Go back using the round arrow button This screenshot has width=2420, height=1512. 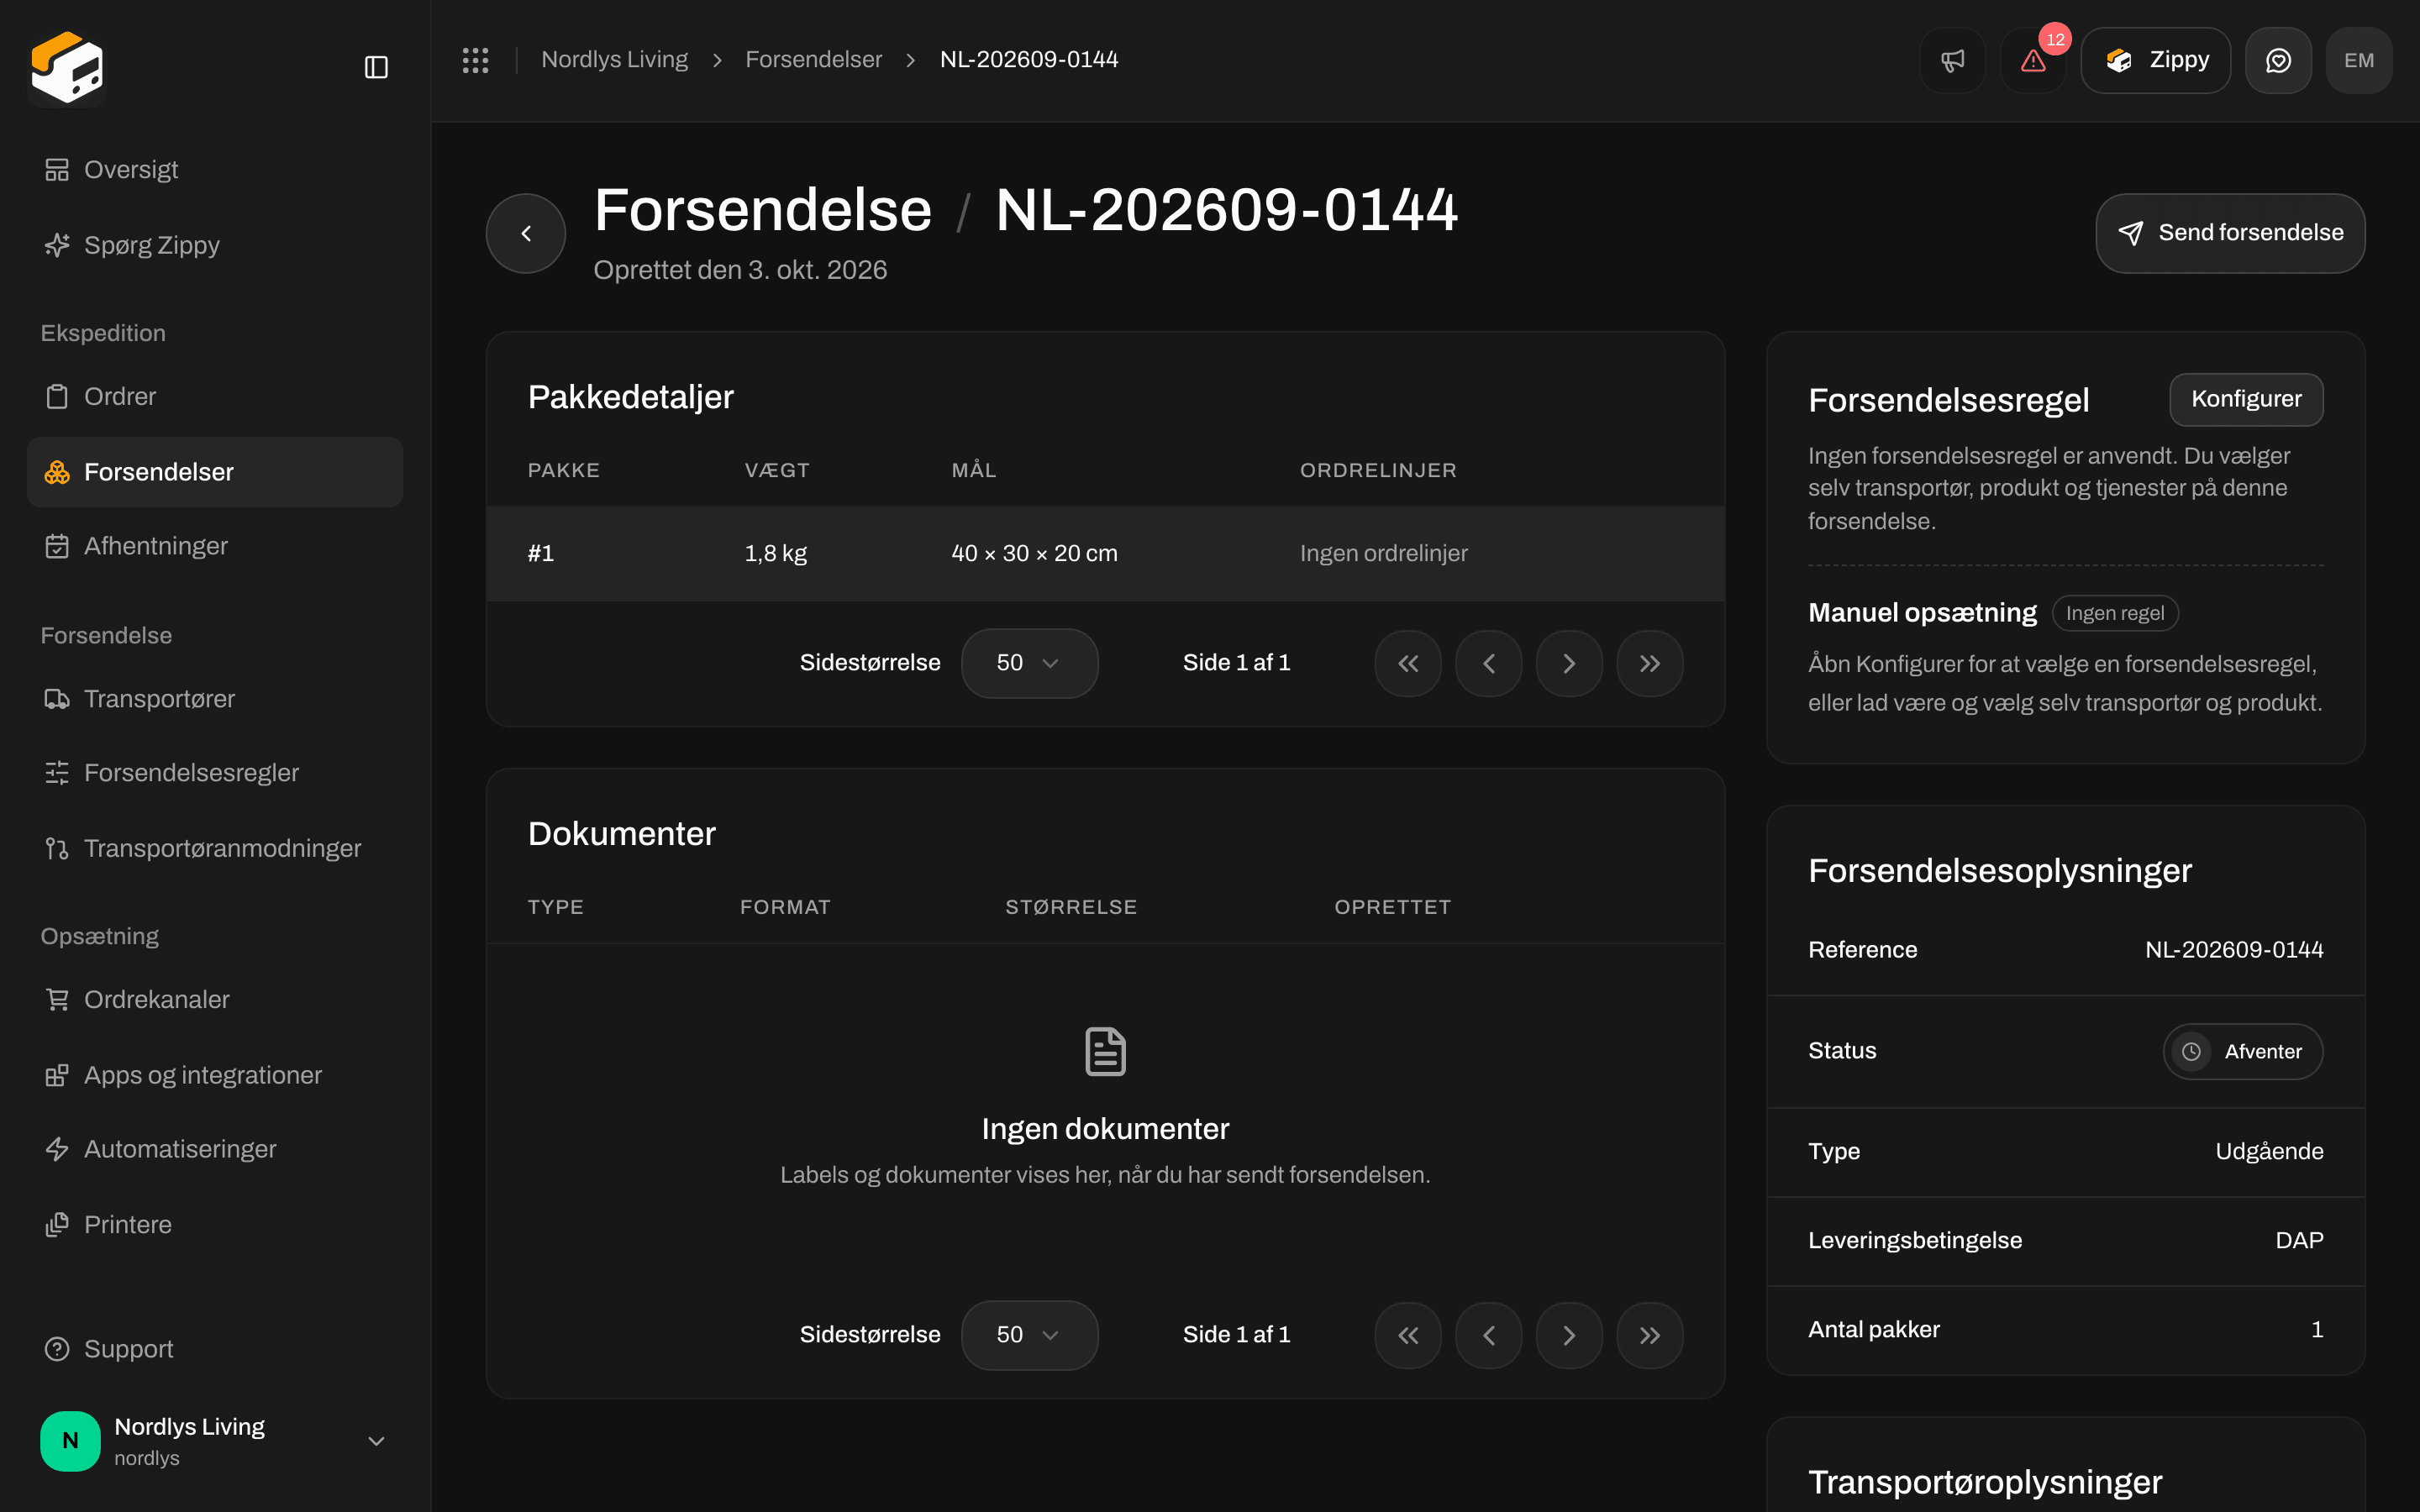(526, 233)
